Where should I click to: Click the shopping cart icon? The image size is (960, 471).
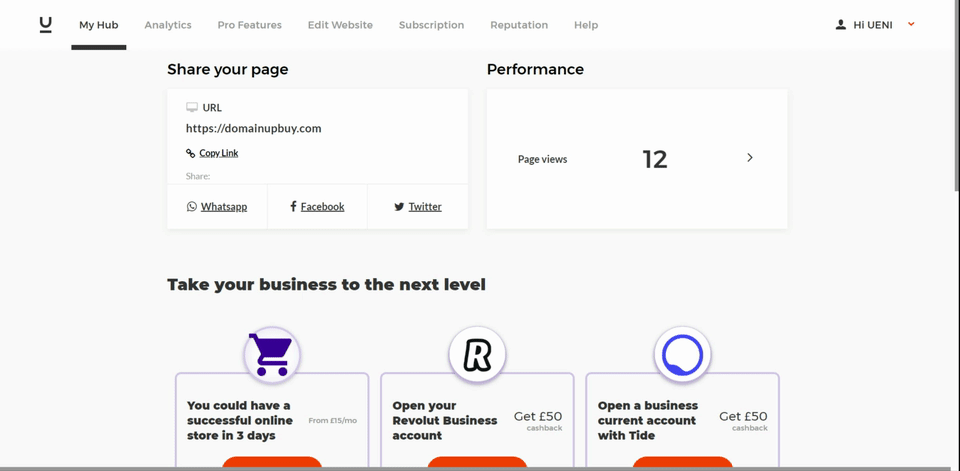pos(272,354)
